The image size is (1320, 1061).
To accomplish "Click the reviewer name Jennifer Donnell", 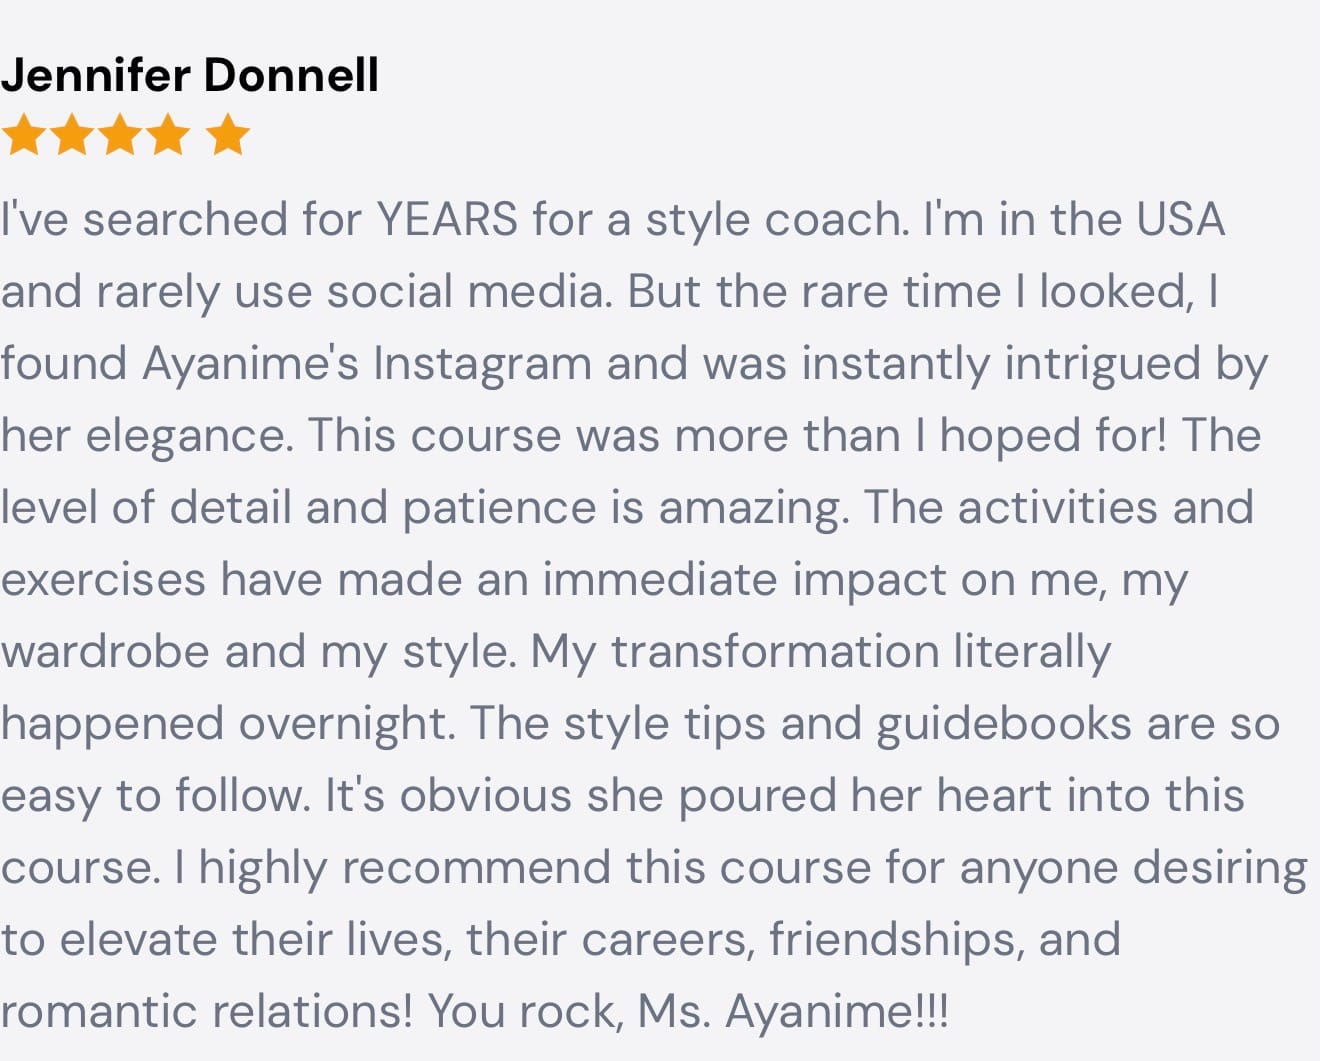I will click(x=190, y=75).
